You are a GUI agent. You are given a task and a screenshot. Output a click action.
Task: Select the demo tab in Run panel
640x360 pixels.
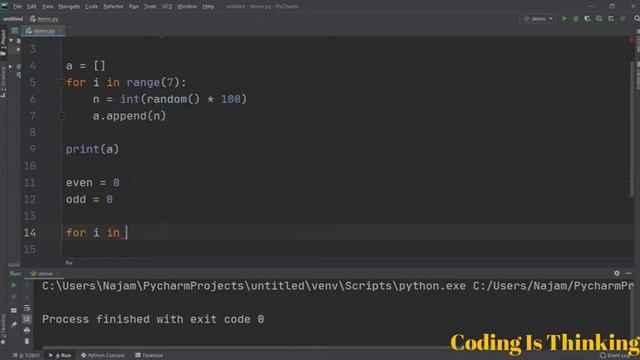(44, 273)
